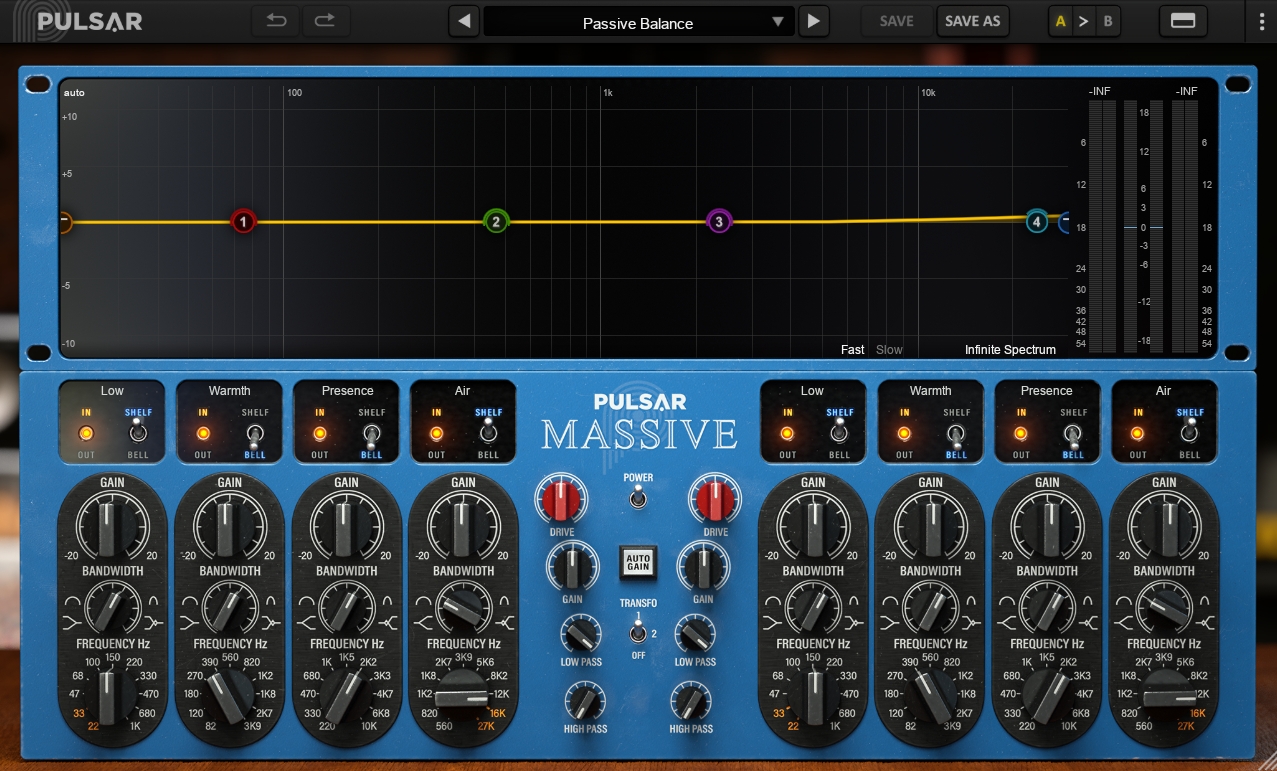Redo the last undone change
The image size is (1277, 771).
[x=324, y=21]
